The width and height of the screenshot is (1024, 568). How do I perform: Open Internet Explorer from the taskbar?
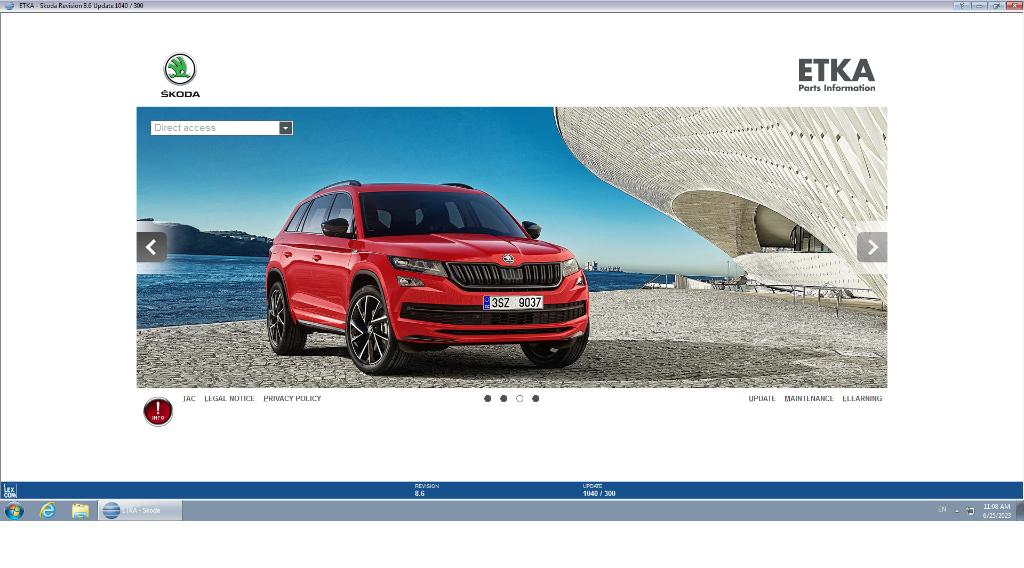pyautogui.click(x=47, y=510)
